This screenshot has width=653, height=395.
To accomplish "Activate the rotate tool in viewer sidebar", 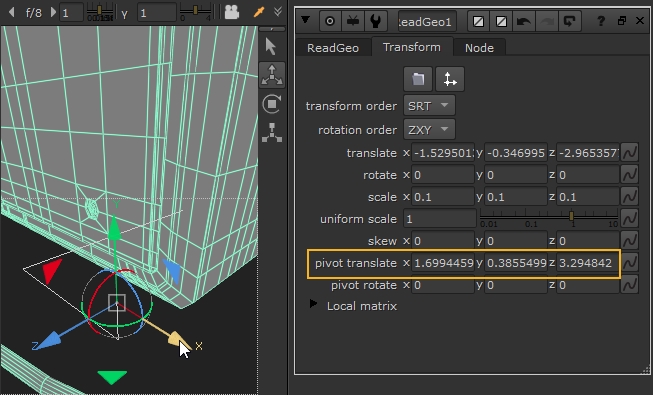I will tap(272, 104).
